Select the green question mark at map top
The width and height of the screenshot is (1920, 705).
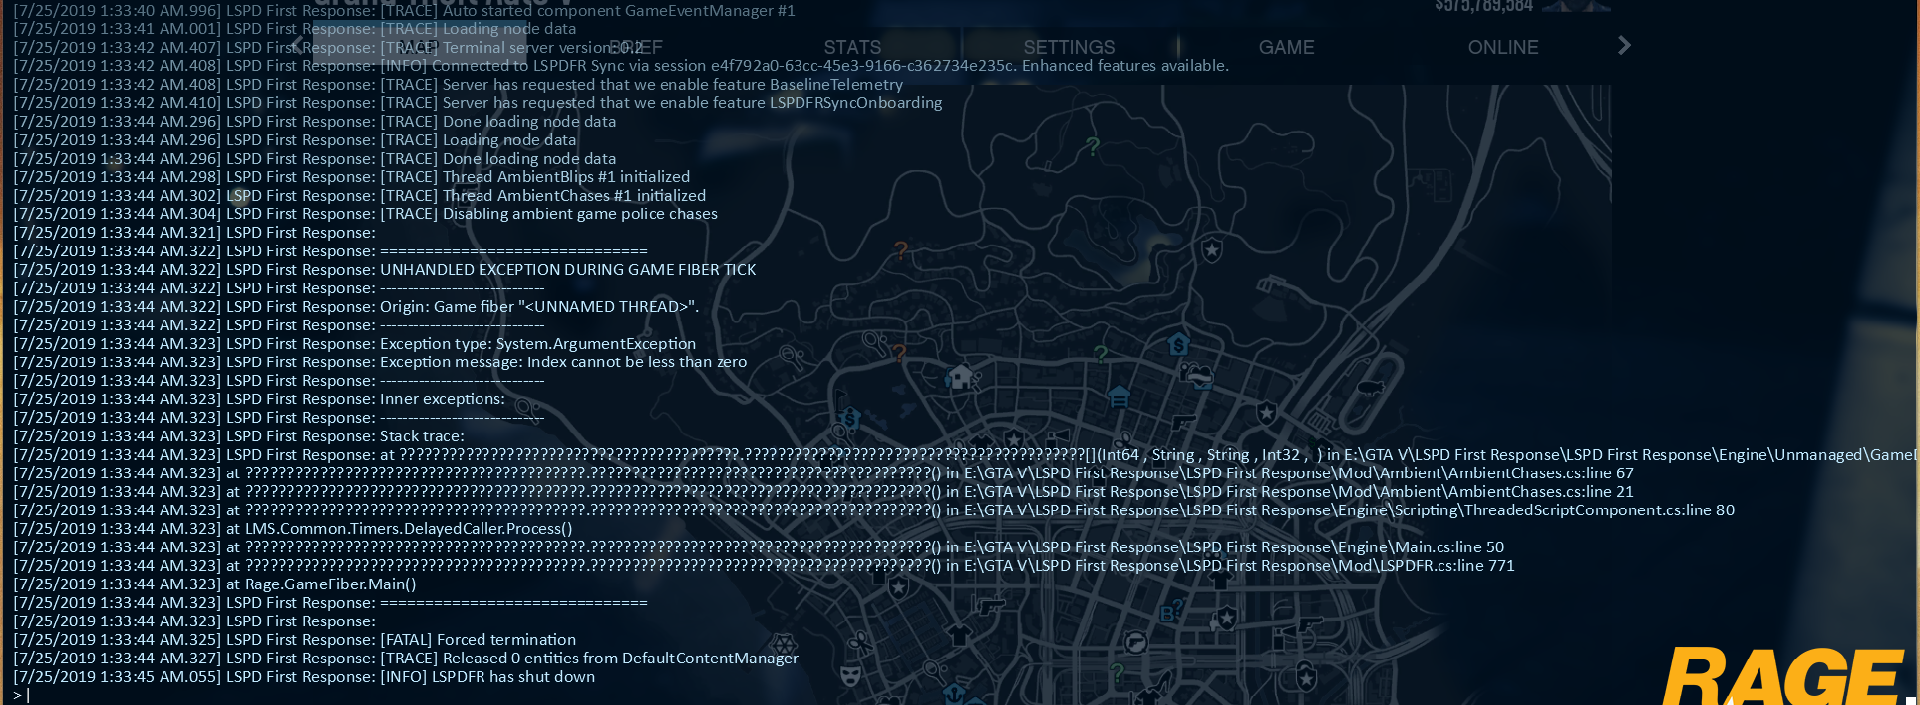tap(1092, 146)
